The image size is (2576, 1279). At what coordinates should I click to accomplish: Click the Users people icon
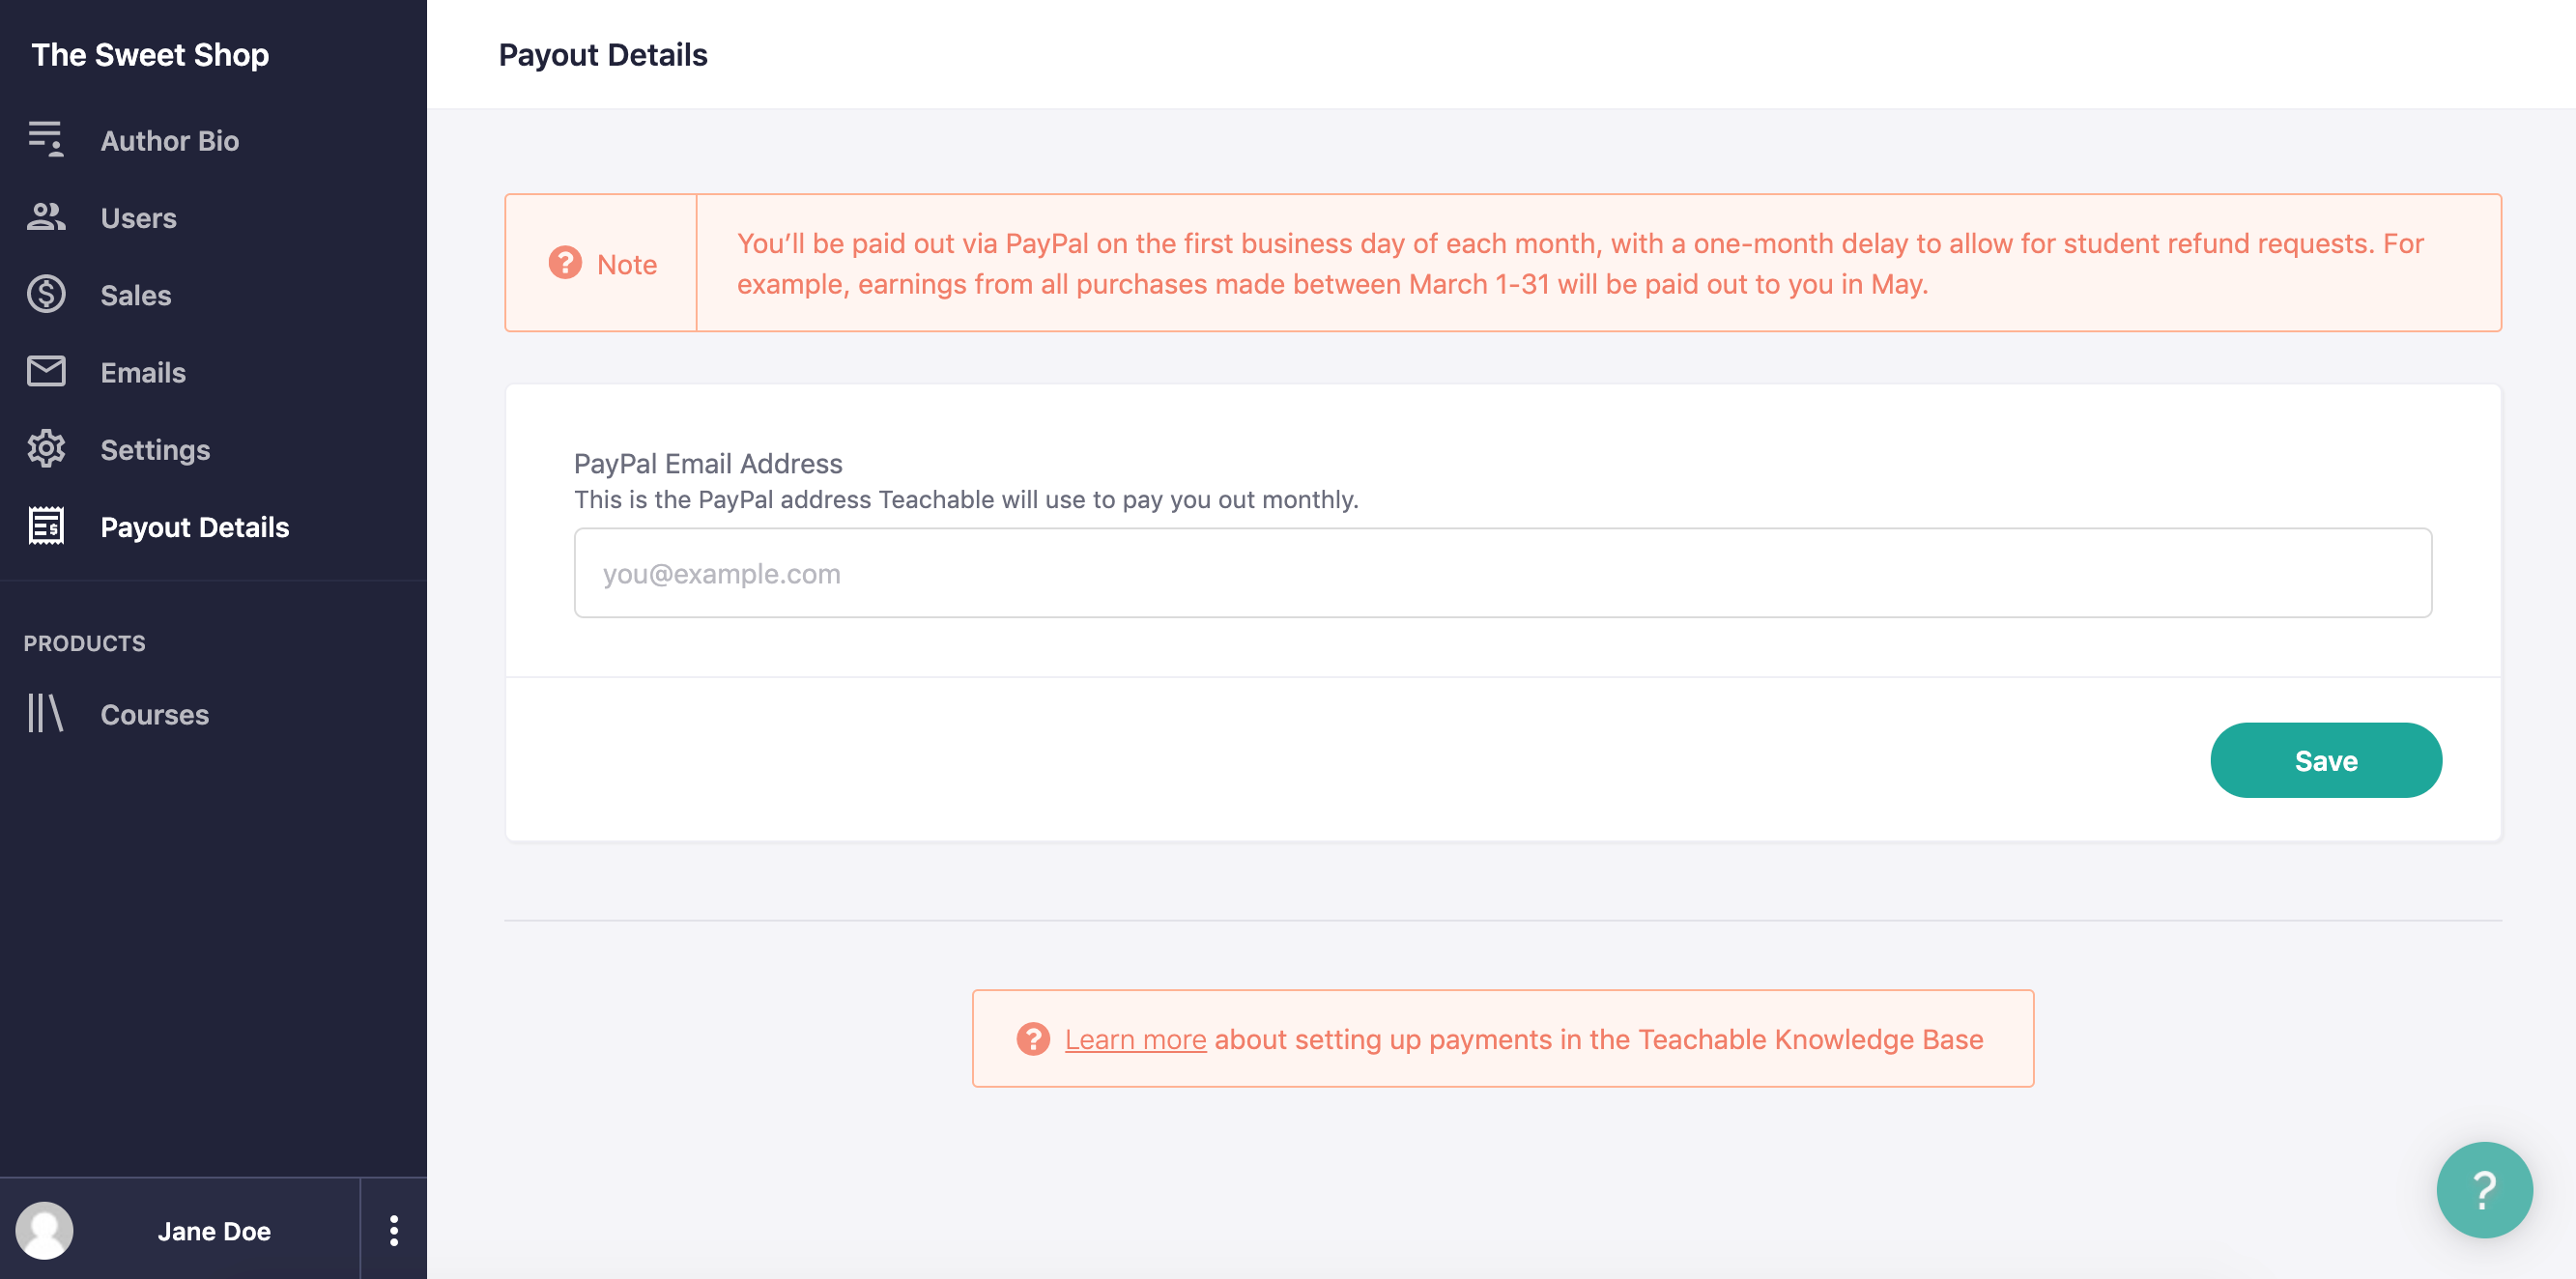click(46, 217)
